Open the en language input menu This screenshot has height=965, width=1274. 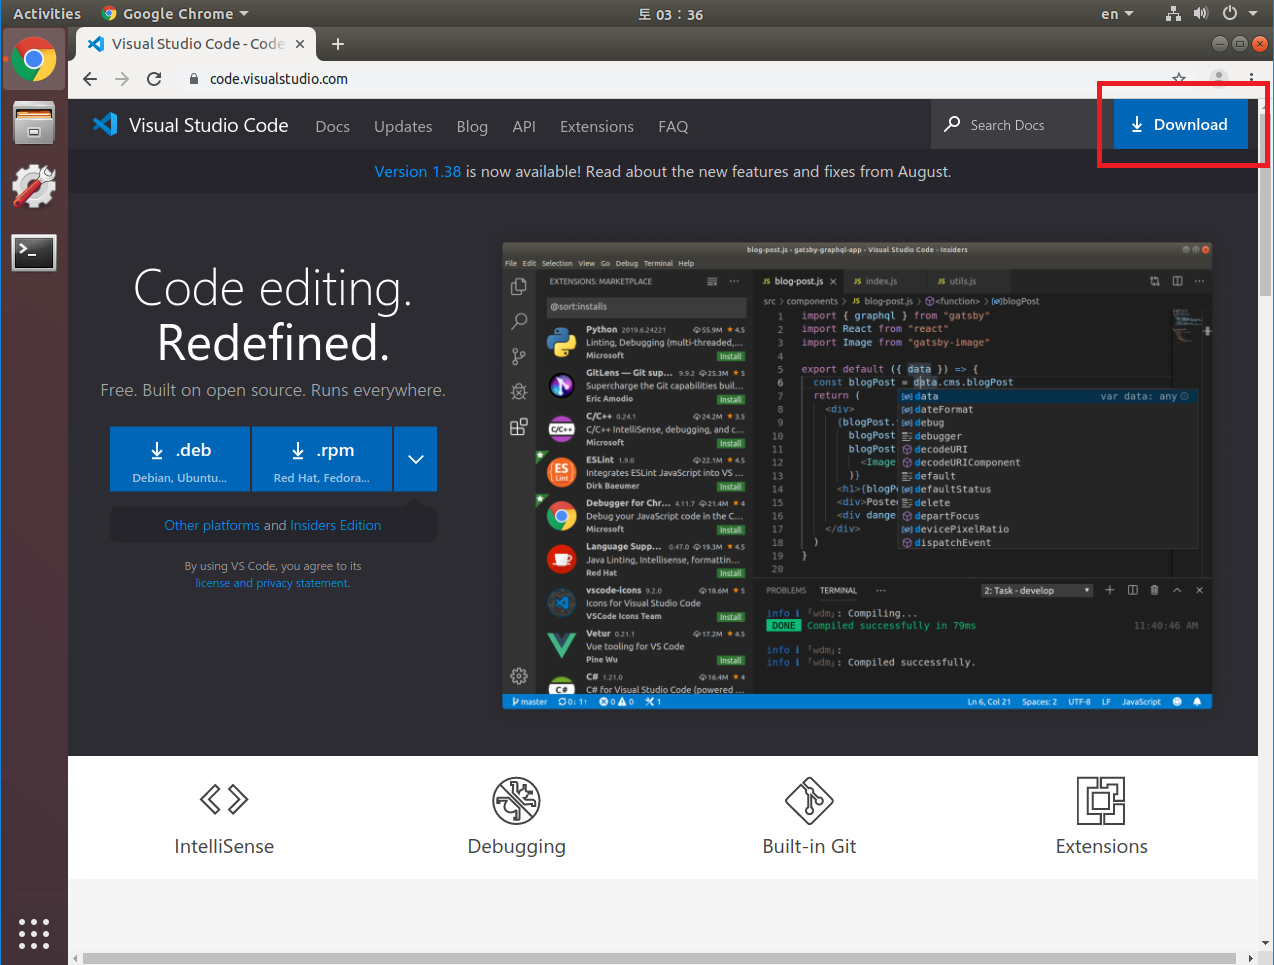click(1117, 14)
